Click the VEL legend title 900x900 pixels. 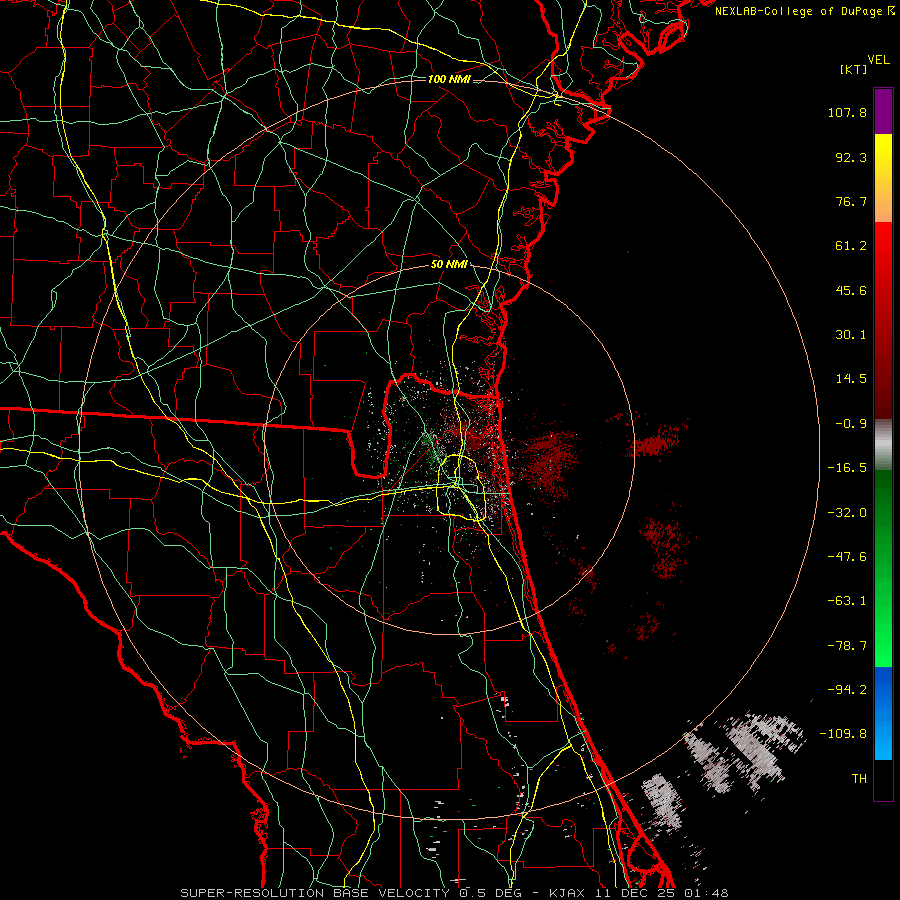tap(878, 60)
